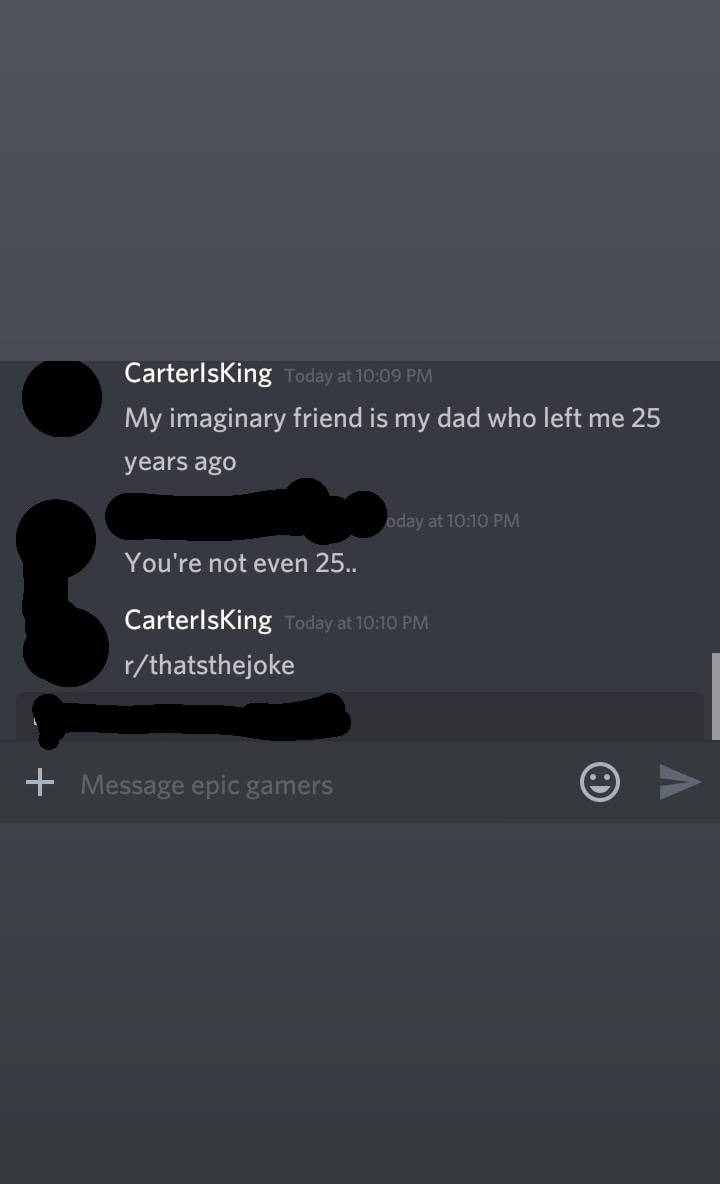
Task: Click the chat scrollbar thumb
Action: coord(715,696)
